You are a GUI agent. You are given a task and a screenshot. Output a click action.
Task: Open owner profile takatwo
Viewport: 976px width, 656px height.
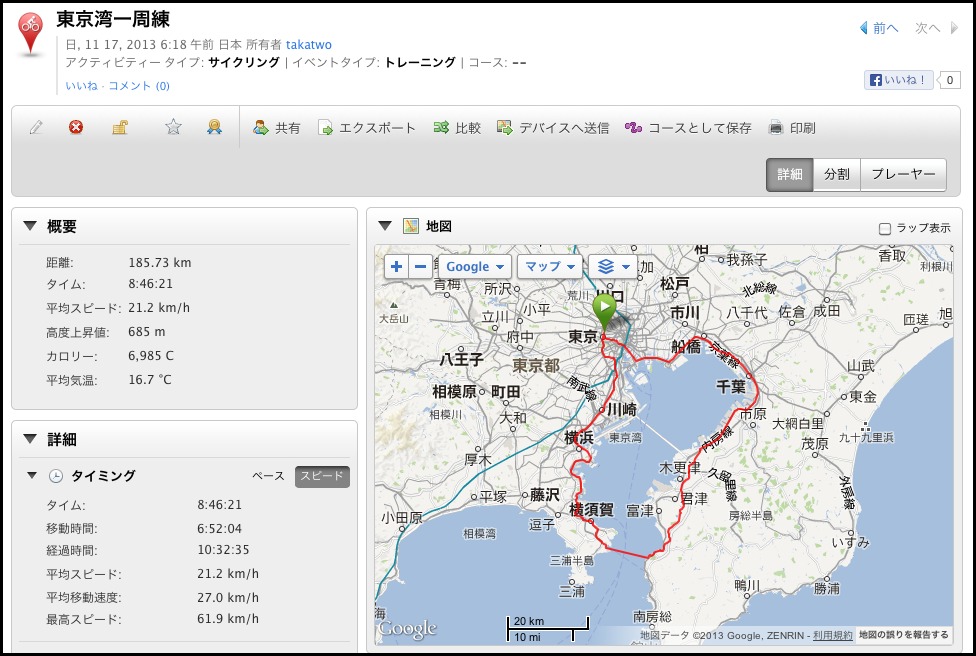pos(309,45)
